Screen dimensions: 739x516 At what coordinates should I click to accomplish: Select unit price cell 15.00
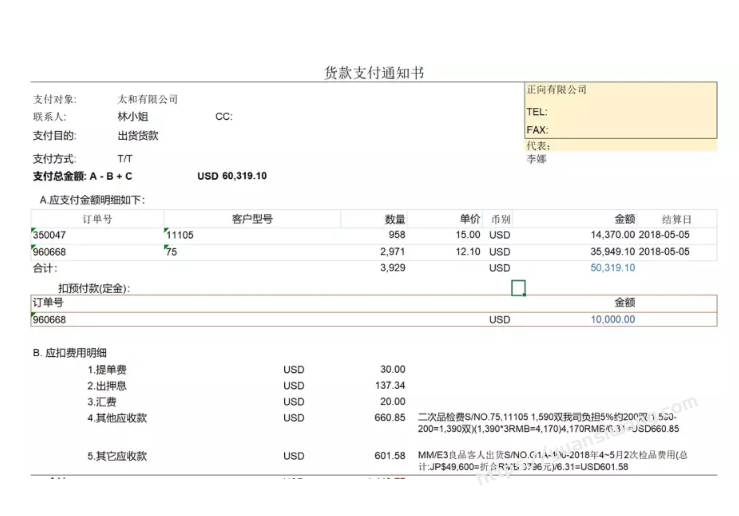click(x=468, y=235)
